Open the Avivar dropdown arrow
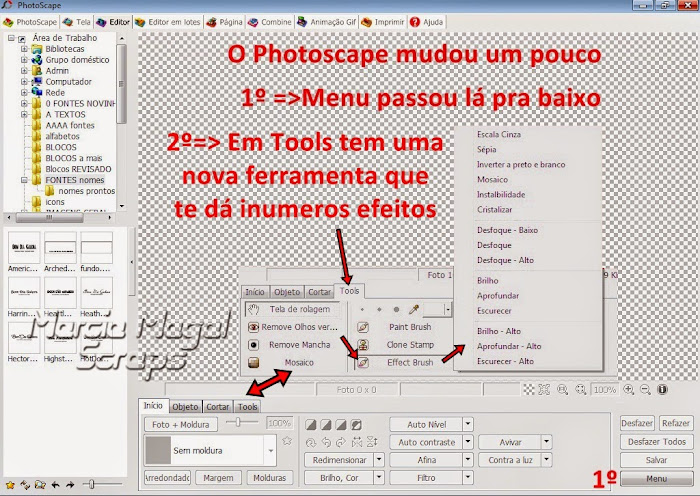The image size is (700, 496). (x=547, y=442)
